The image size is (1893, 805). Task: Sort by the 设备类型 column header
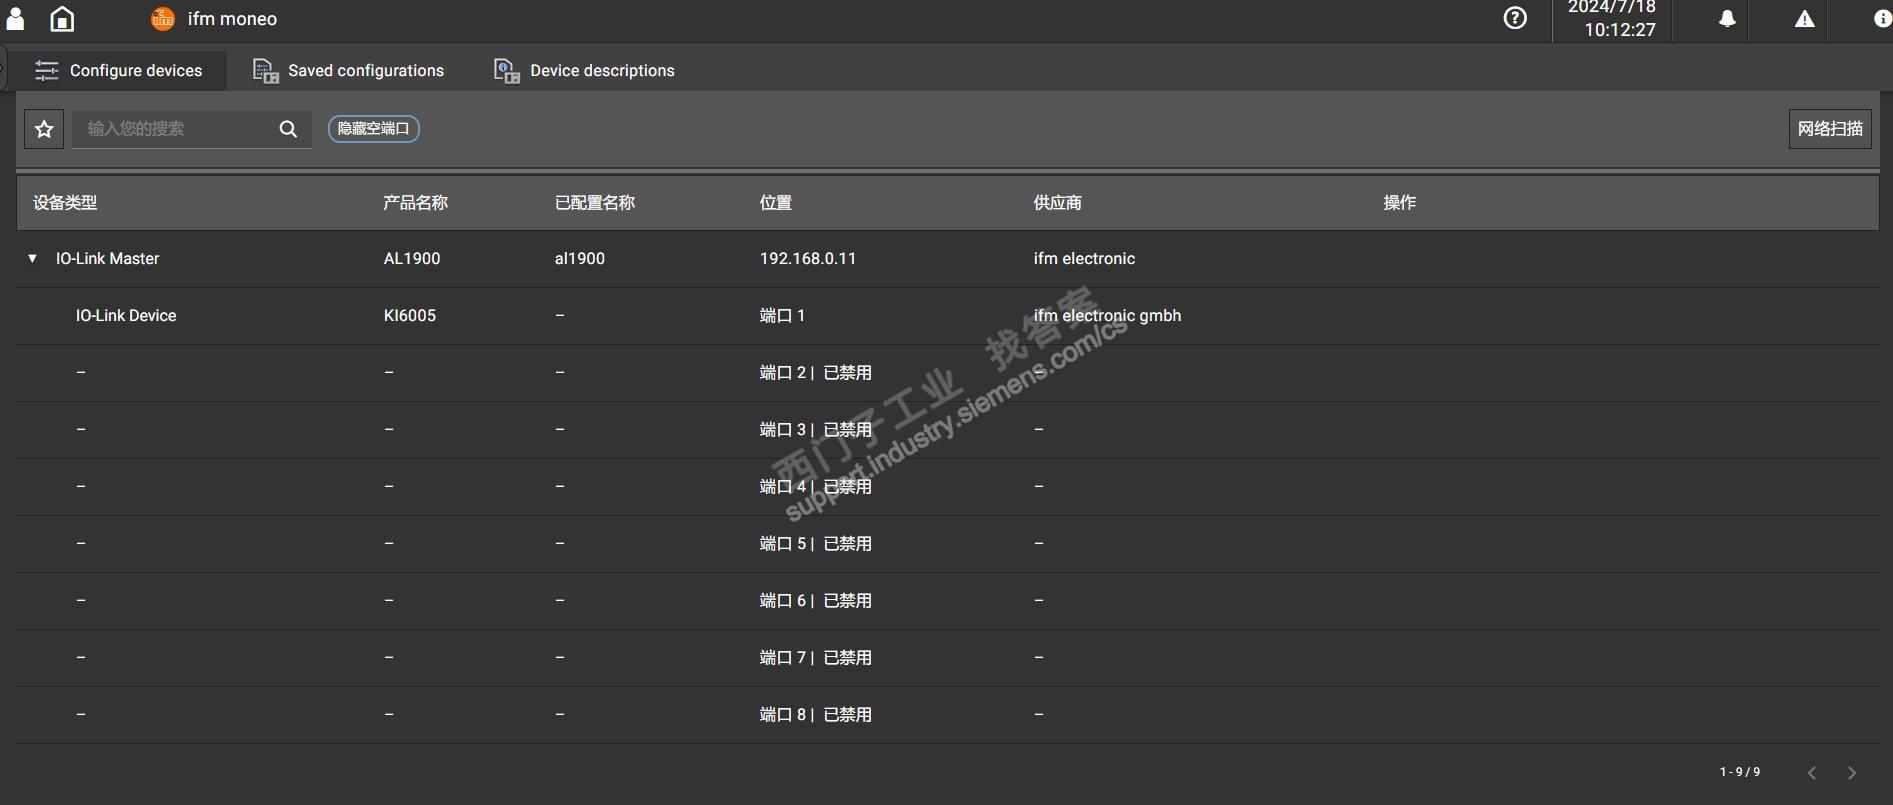[65, 203]
